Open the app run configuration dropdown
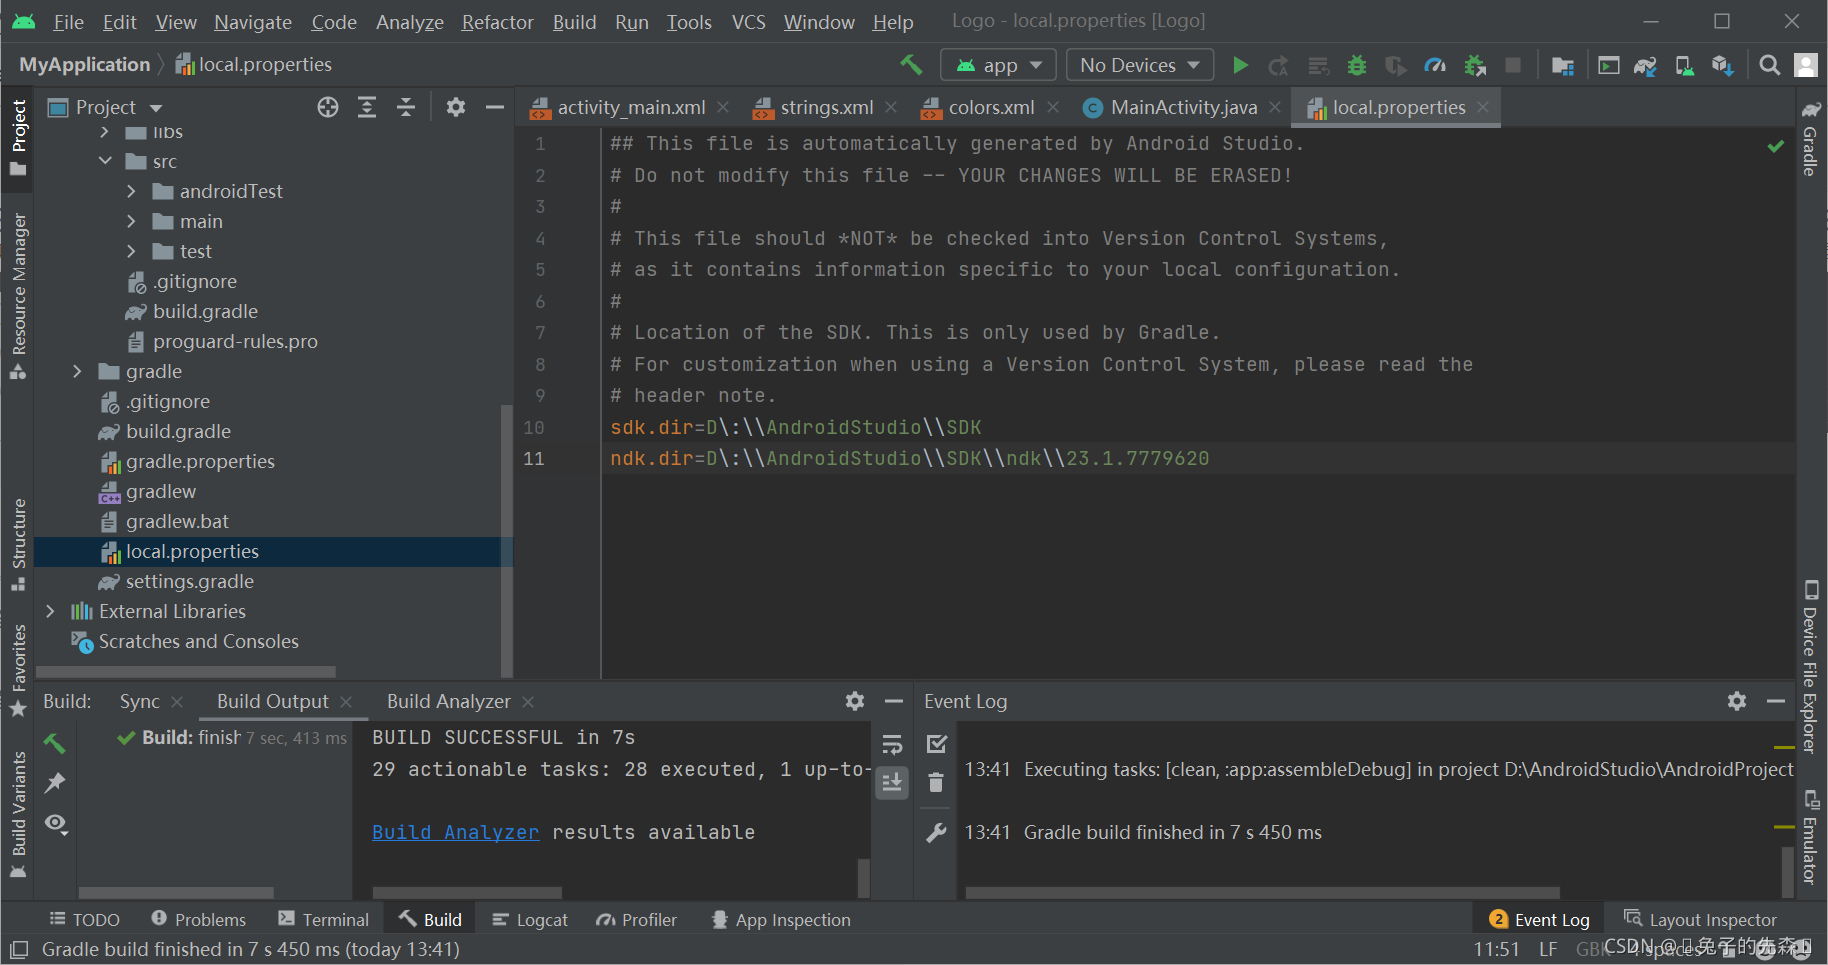The height and width of the screenshot is (965, 1828). 998,65
